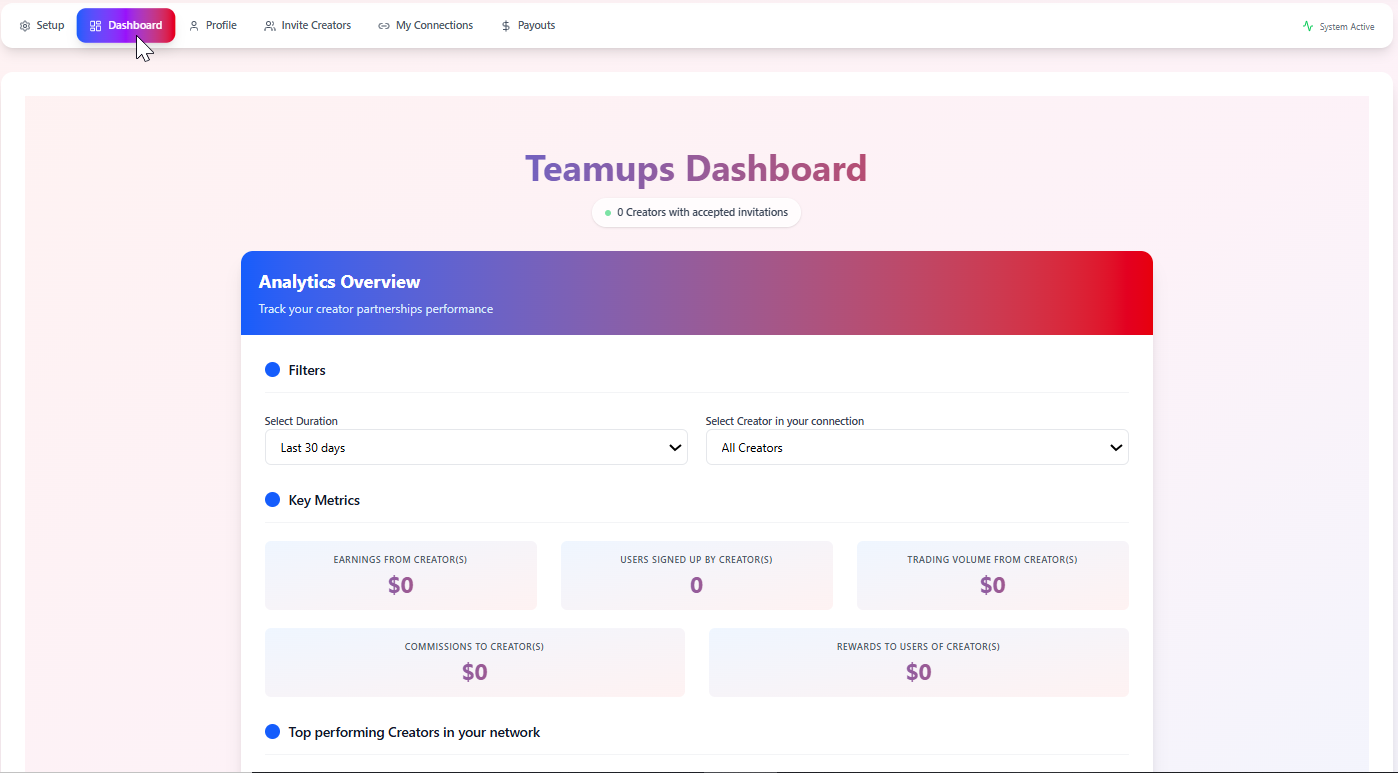The image size is (1398, 773).
Task: Open the Select Duration dropdown
Action: pyautogui.click(x=476, y=447)
